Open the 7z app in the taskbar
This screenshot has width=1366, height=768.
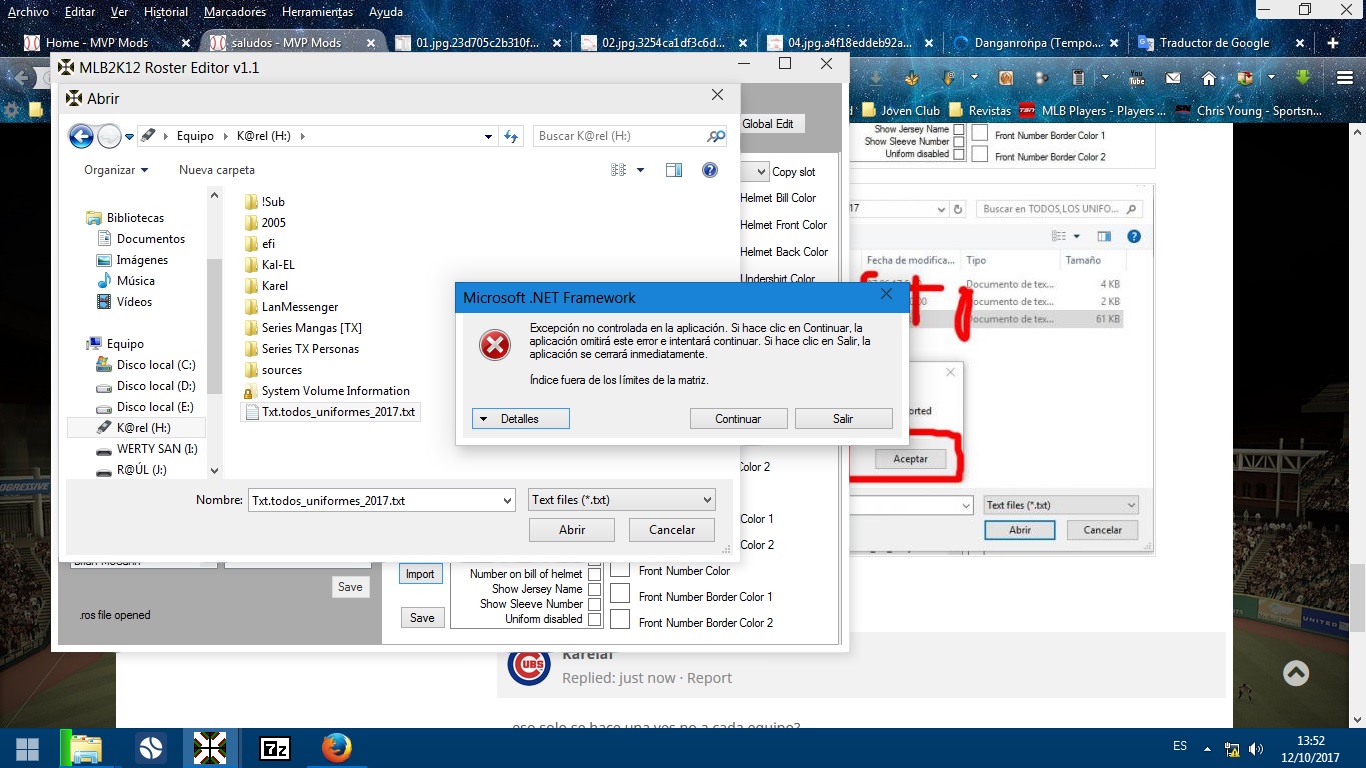274,748
